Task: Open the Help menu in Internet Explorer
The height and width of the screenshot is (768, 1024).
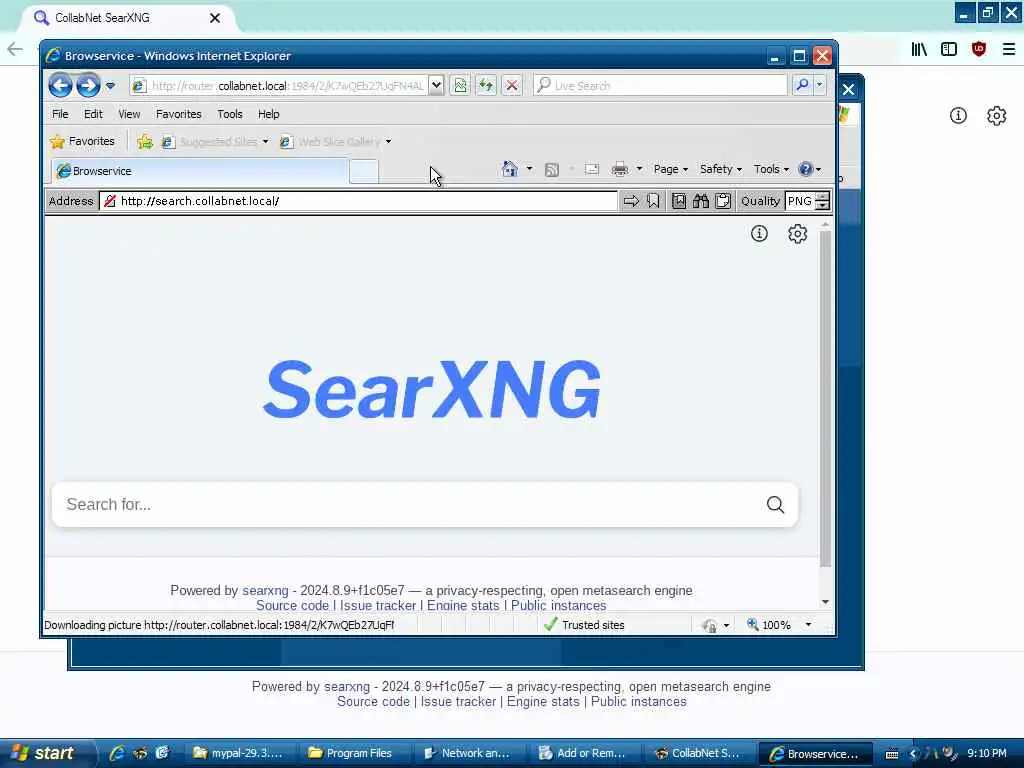Action: [x=268, y=114]
